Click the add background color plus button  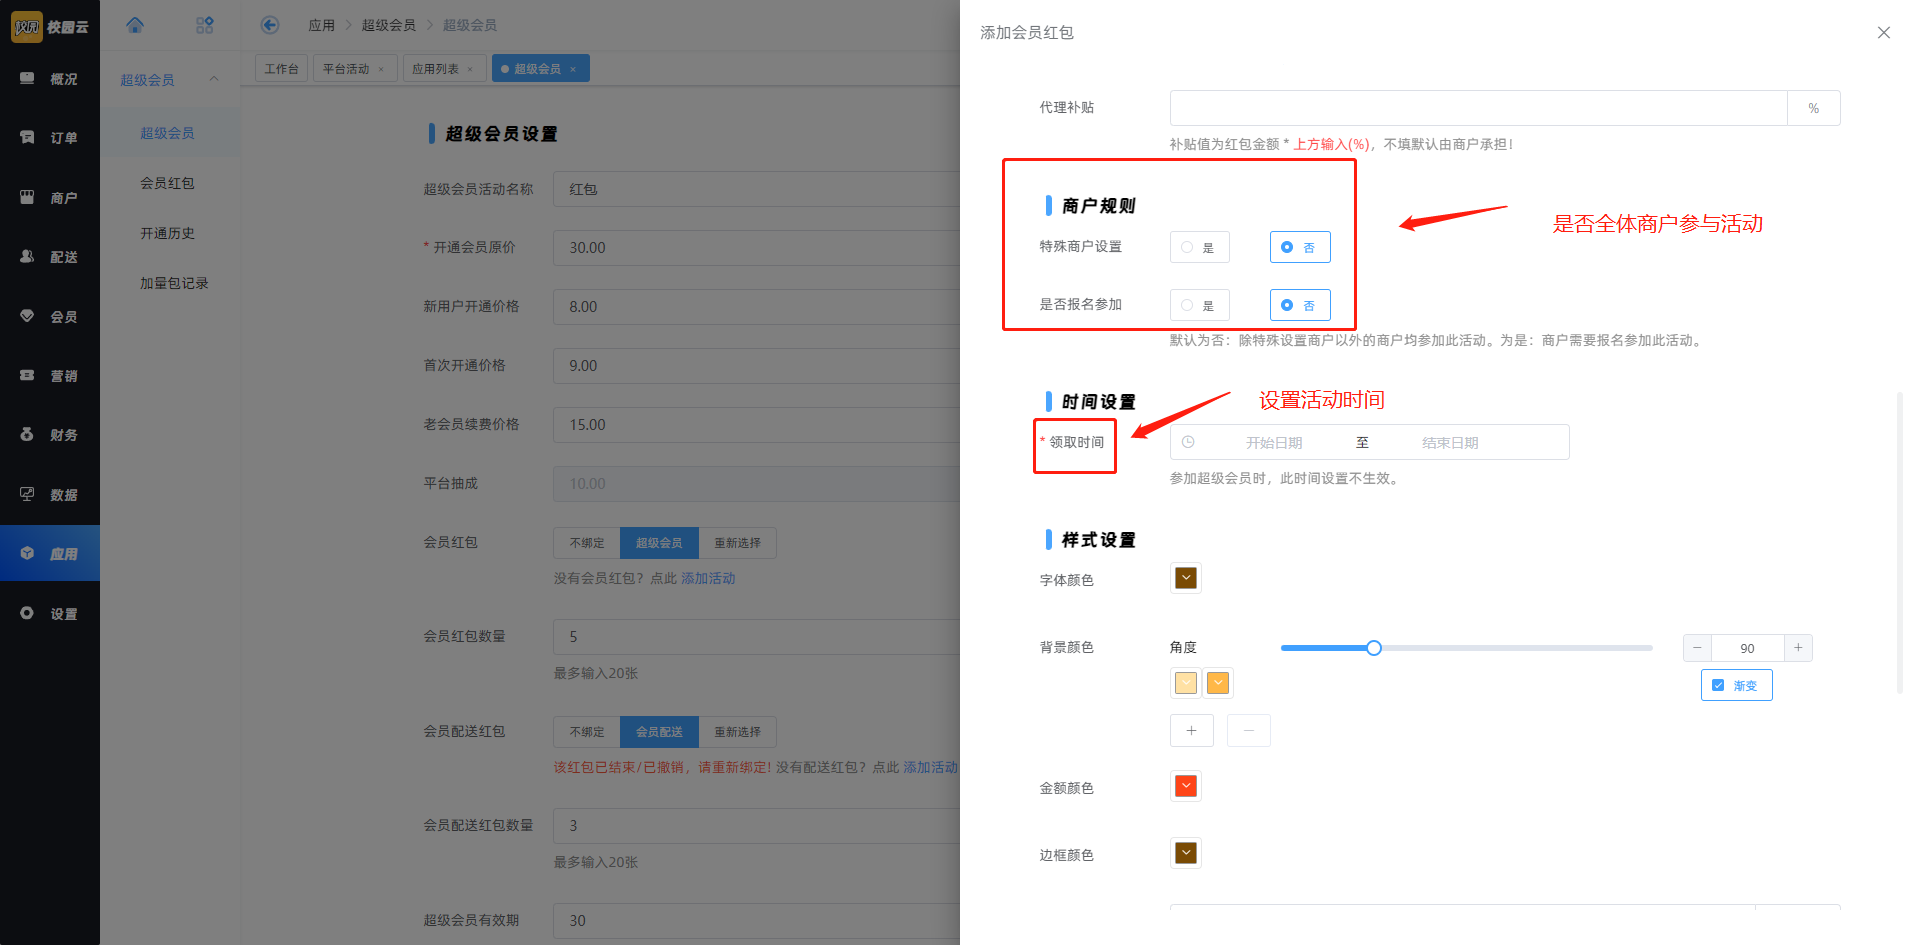(x=1191, y=730)
